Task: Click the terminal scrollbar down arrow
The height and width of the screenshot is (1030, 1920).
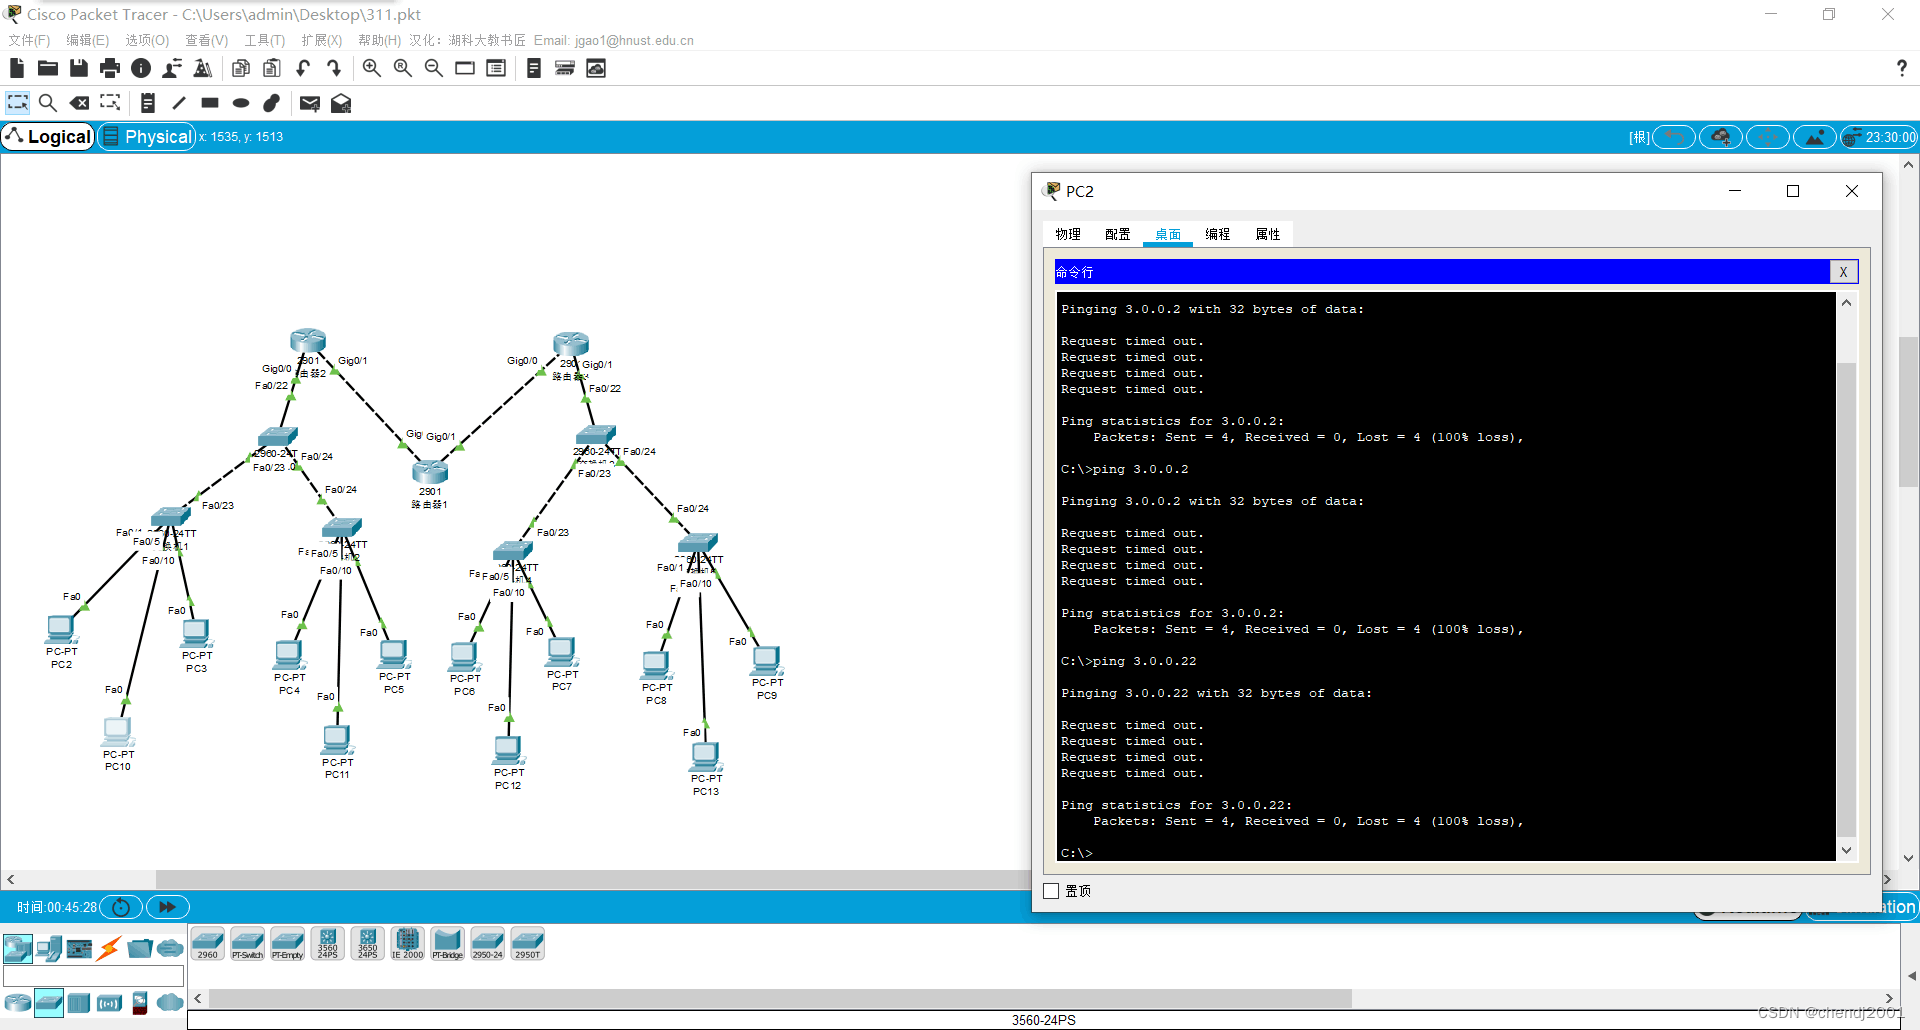Action: coord(1846,850)
